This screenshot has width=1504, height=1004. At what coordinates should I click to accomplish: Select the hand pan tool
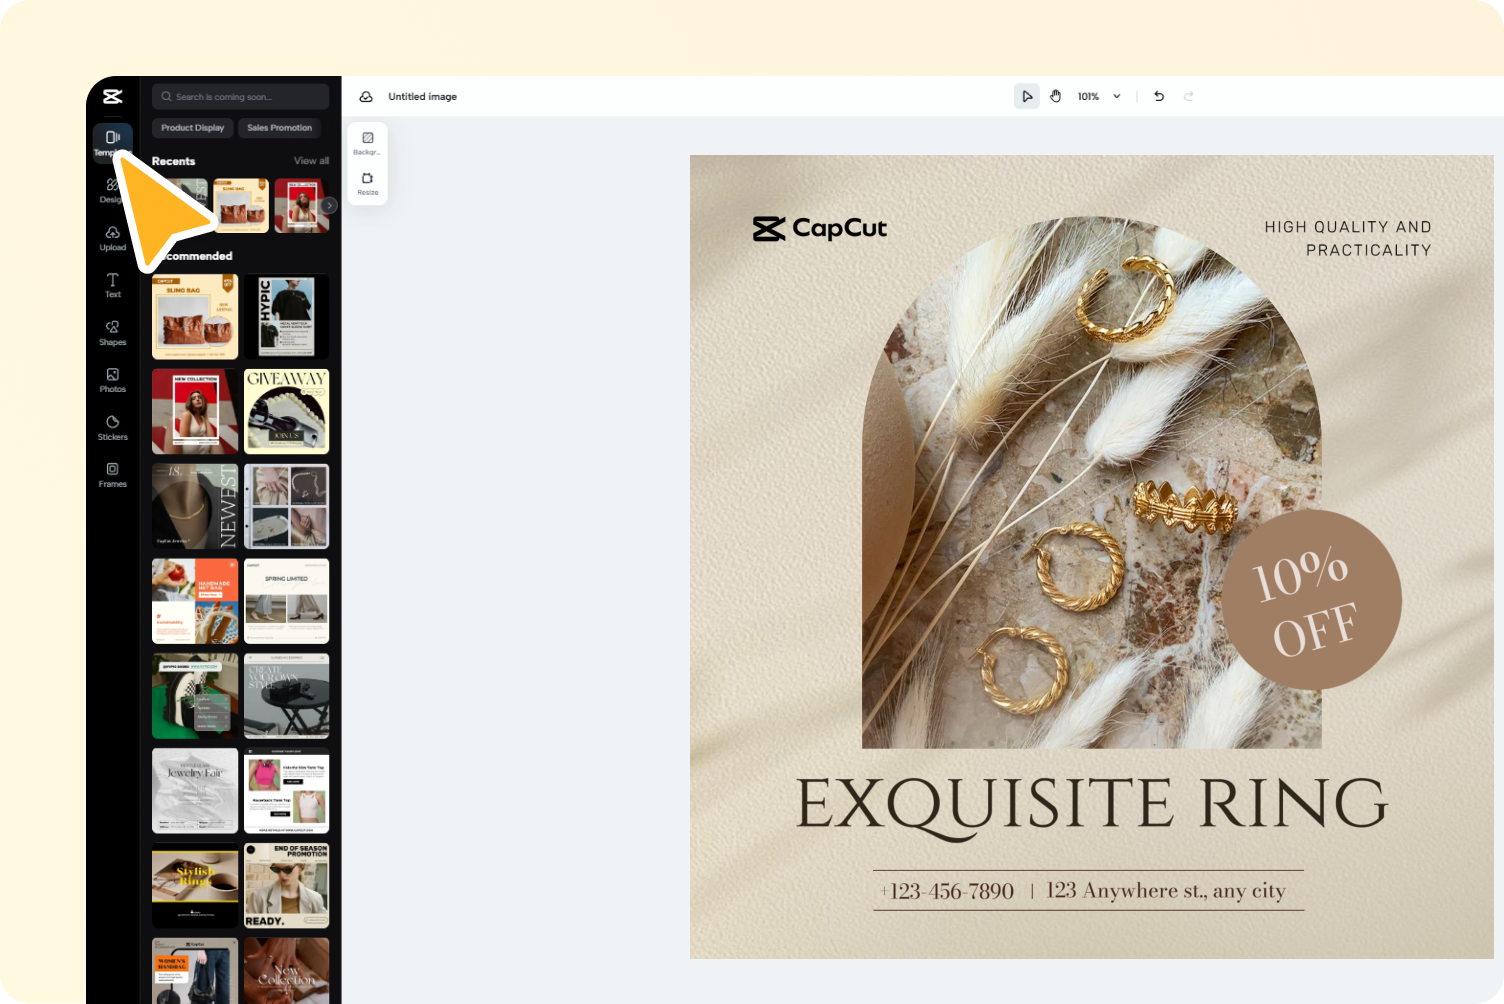[x=1055, y=96]
